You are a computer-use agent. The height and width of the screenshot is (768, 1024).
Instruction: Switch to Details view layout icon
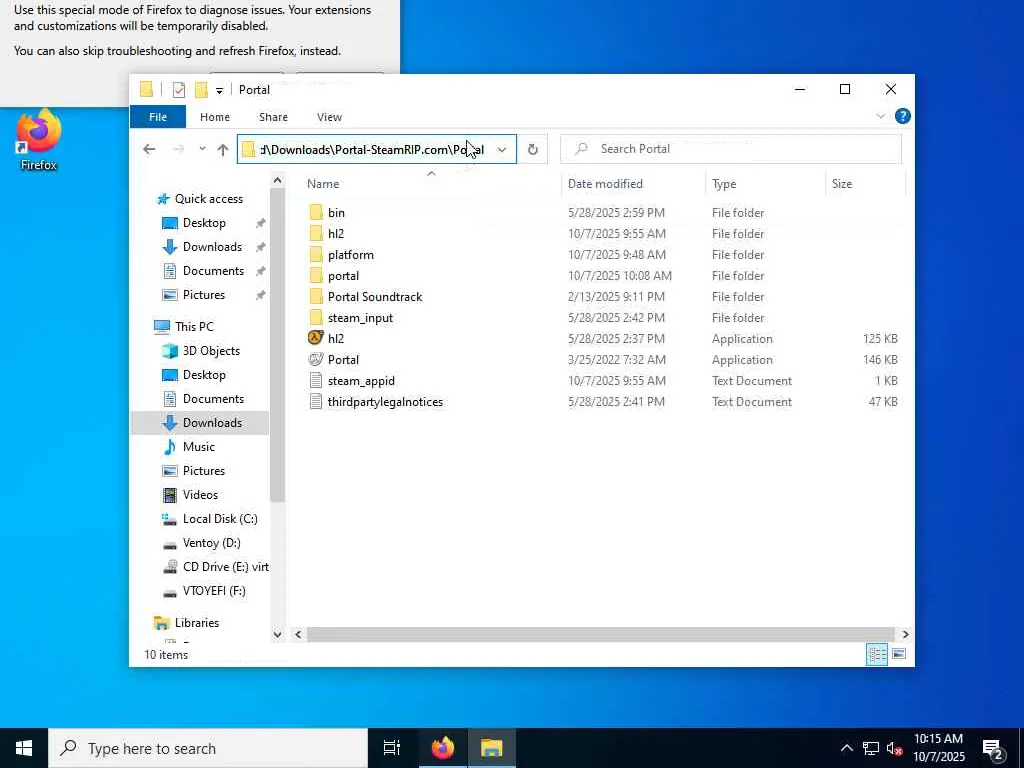click(x=876, y=654)
